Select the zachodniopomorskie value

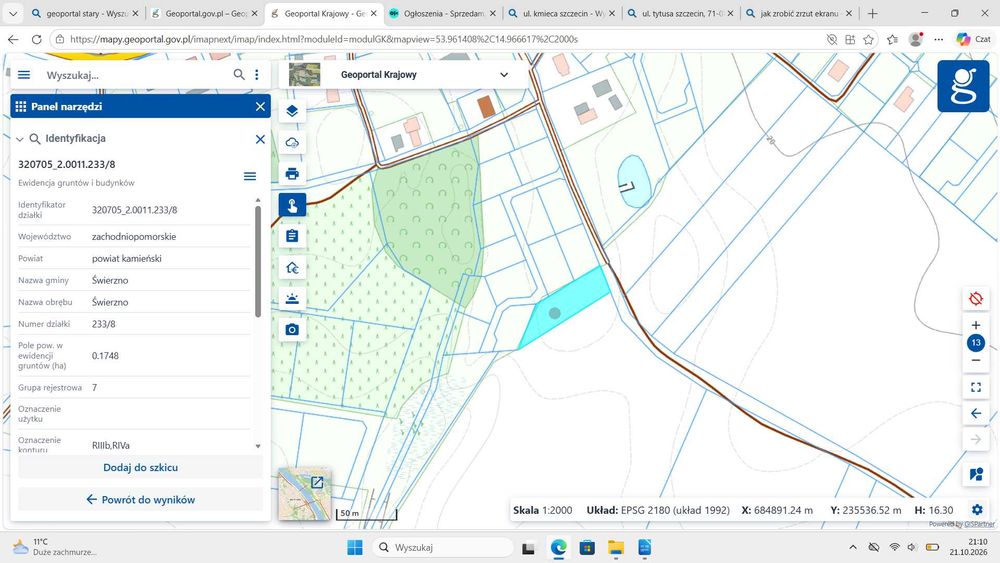coord(133,237)
